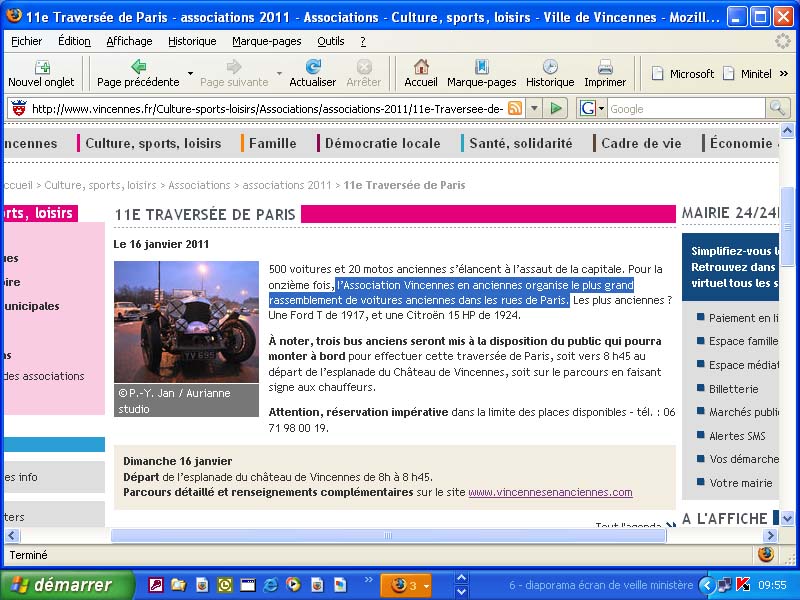The image size is (800, 600).
Task: Select the Santé, solidarité section
Action: click(520, 143)
